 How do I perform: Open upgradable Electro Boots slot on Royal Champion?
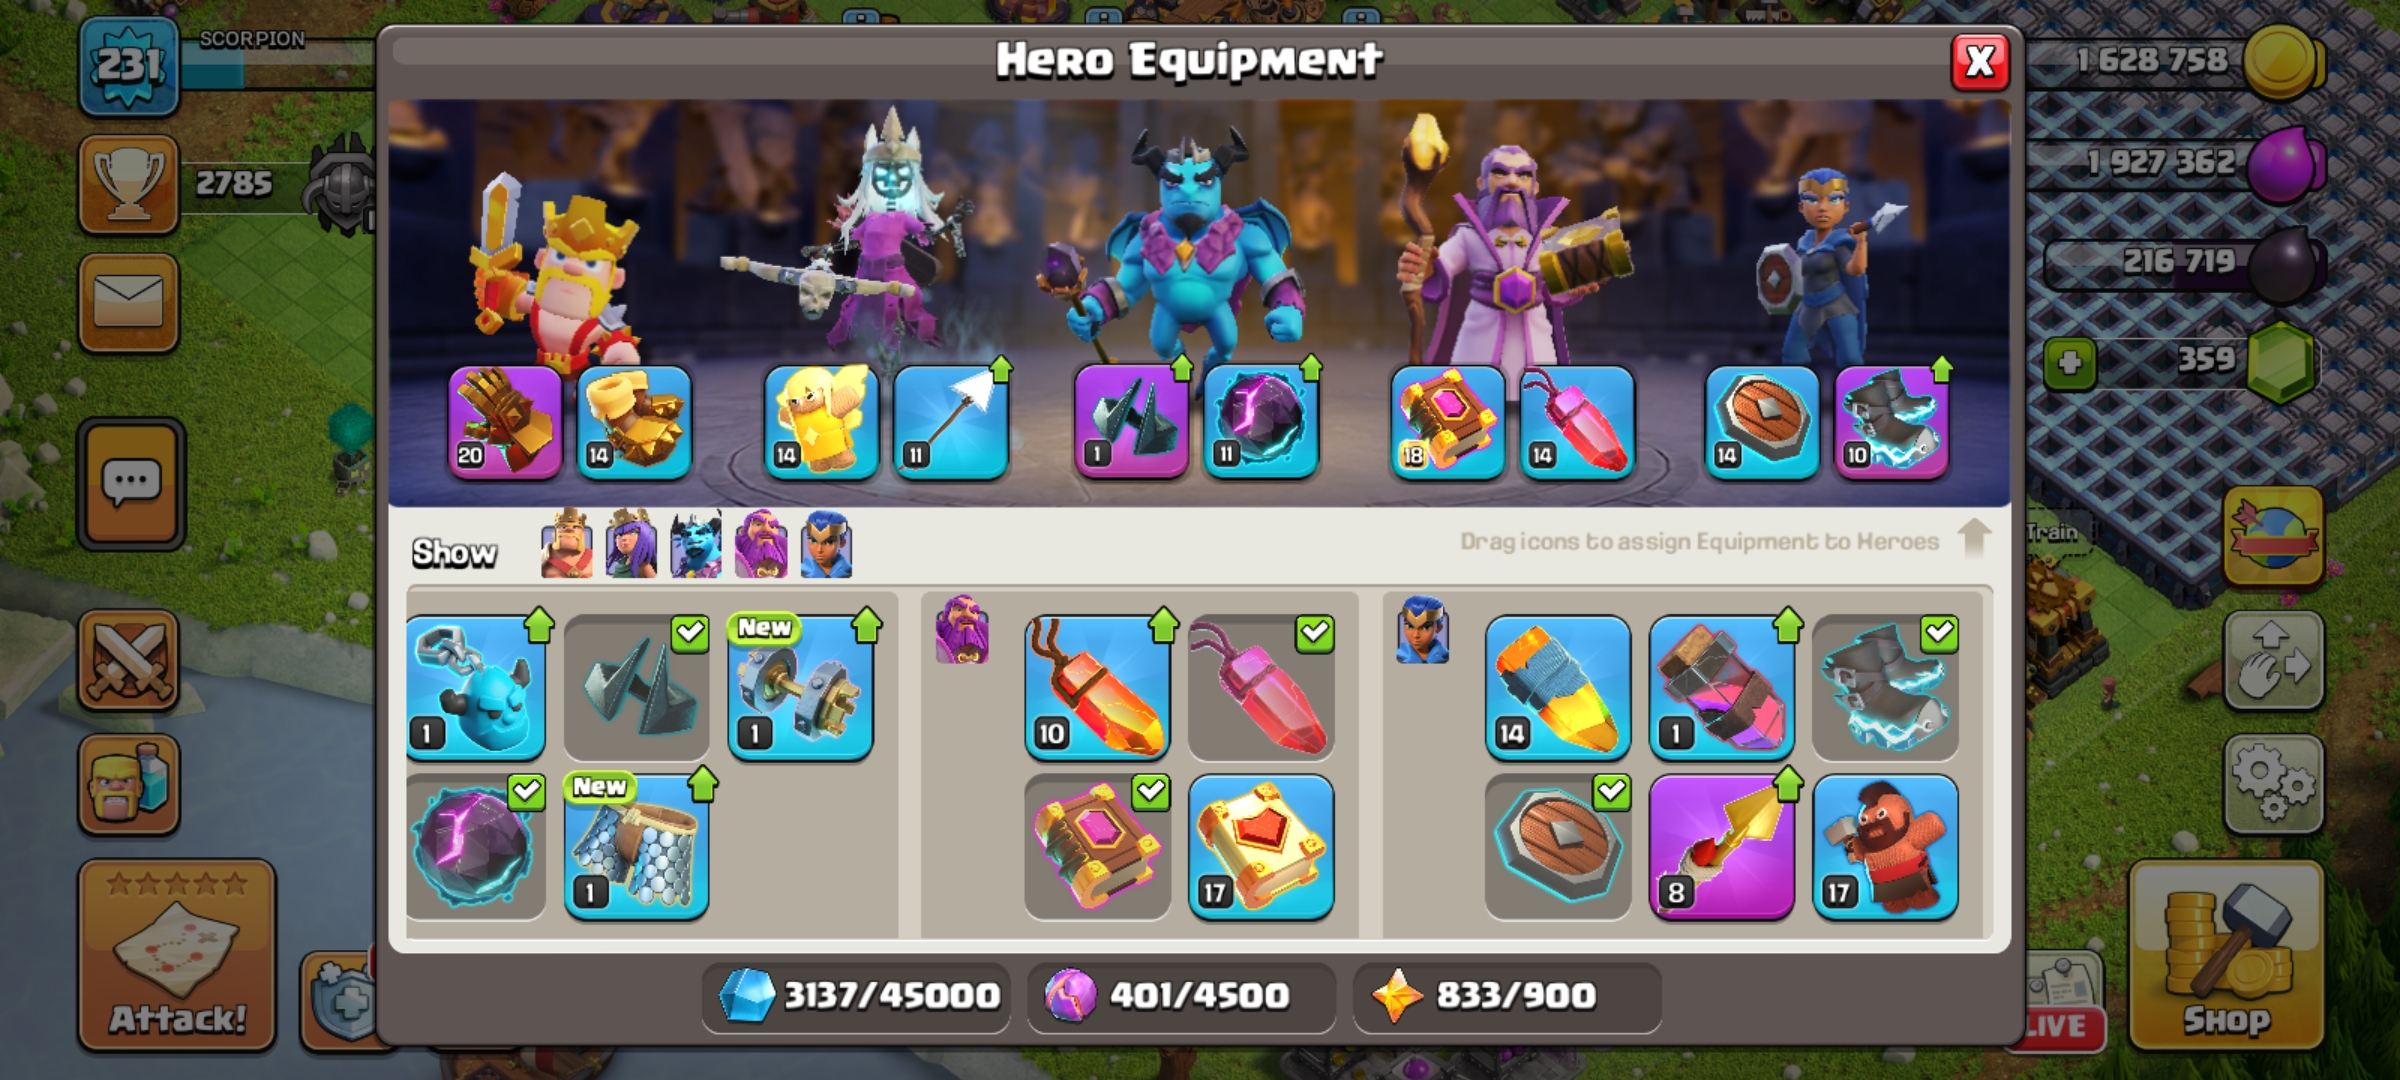coord(1892,422)
